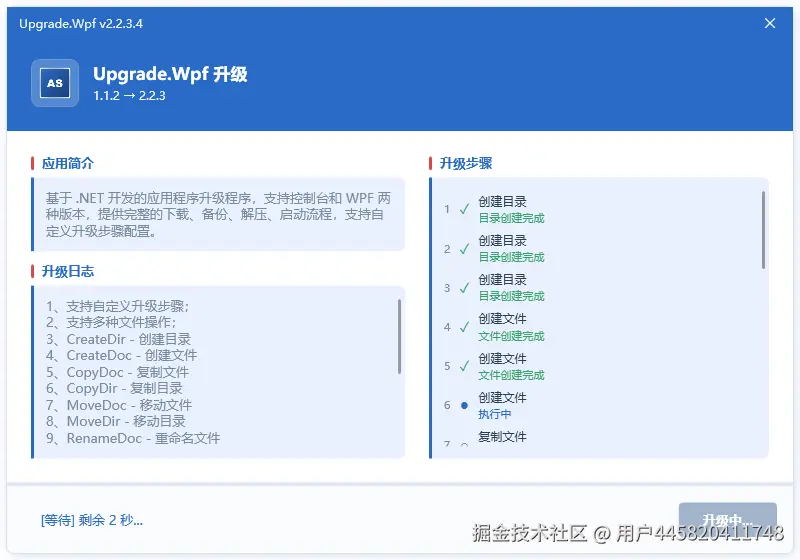Click step 1 创建目录 title
The image size is (800, 560).
point(502,201)
